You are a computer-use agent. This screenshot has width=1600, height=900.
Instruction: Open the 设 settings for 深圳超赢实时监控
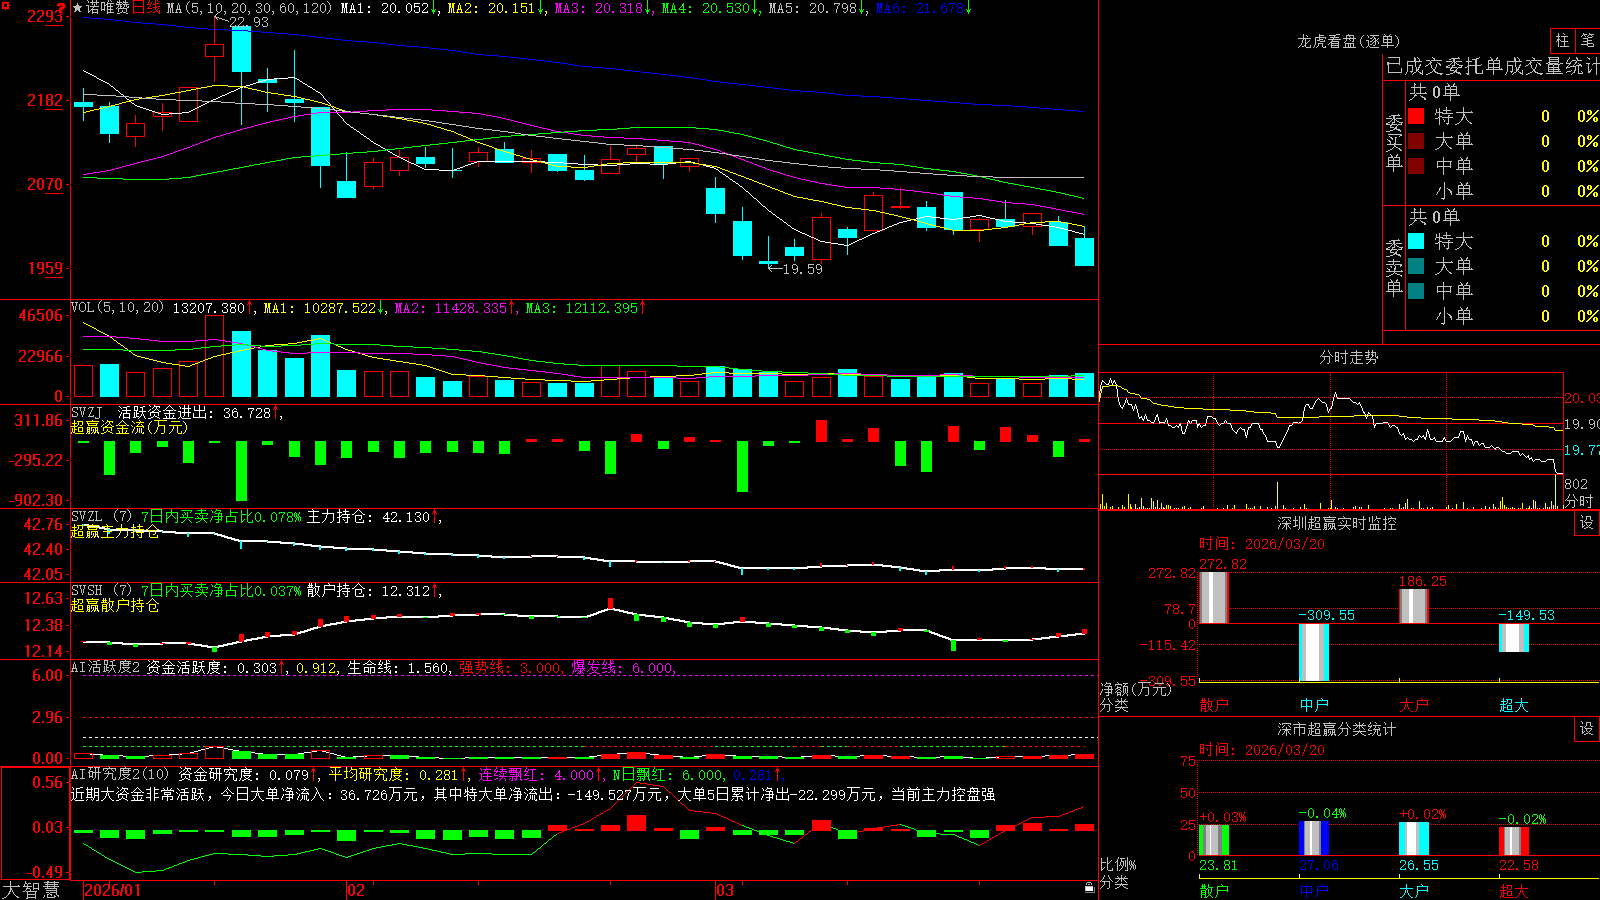(1587, 523)
